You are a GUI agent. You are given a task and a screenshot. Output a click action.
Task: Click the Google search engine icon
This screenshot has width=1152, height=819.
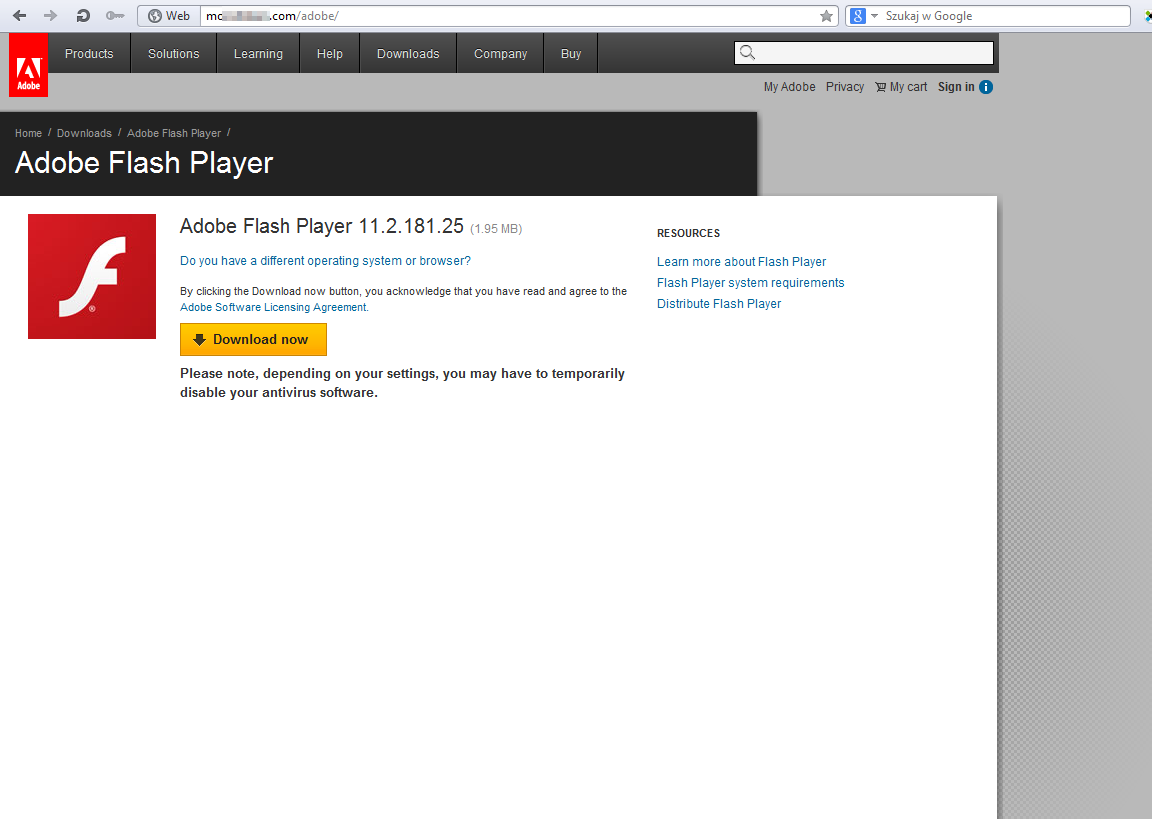click(857, 16)
